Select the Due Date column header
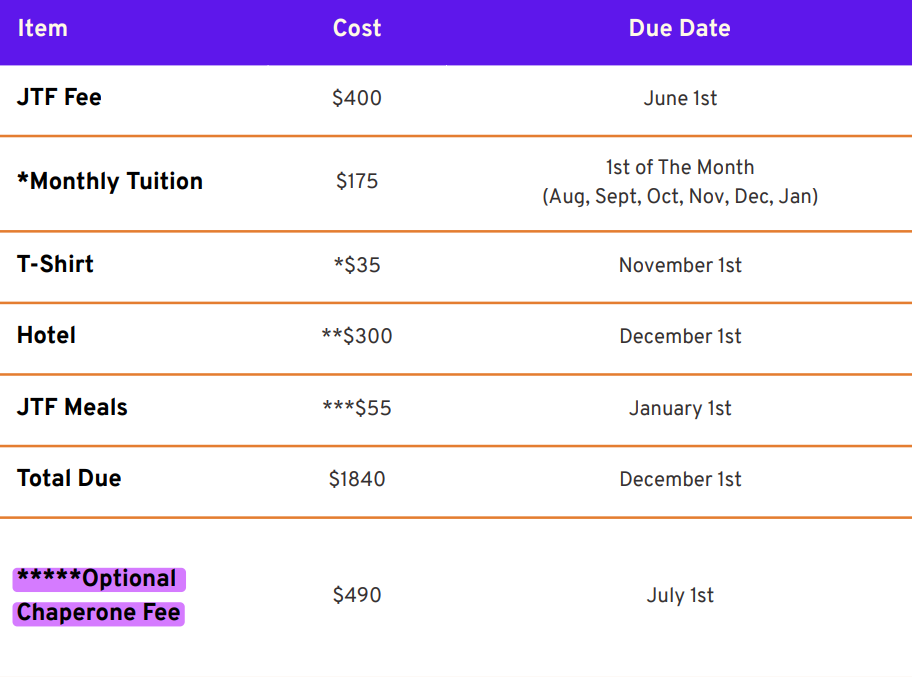912x677 pixels. click(x=679, y=28)
